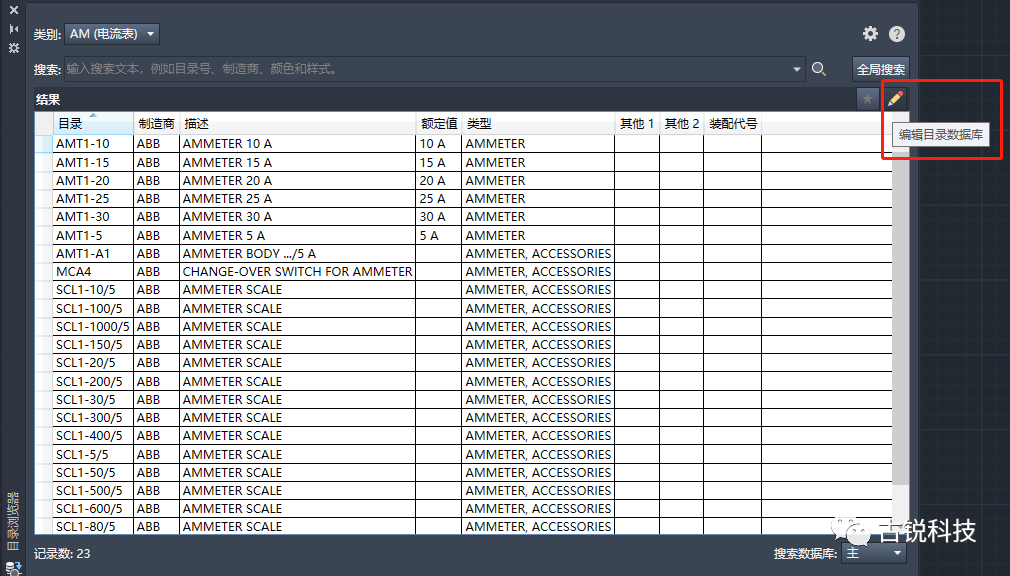Open the help question mark icon

click(x=897, y=34)
